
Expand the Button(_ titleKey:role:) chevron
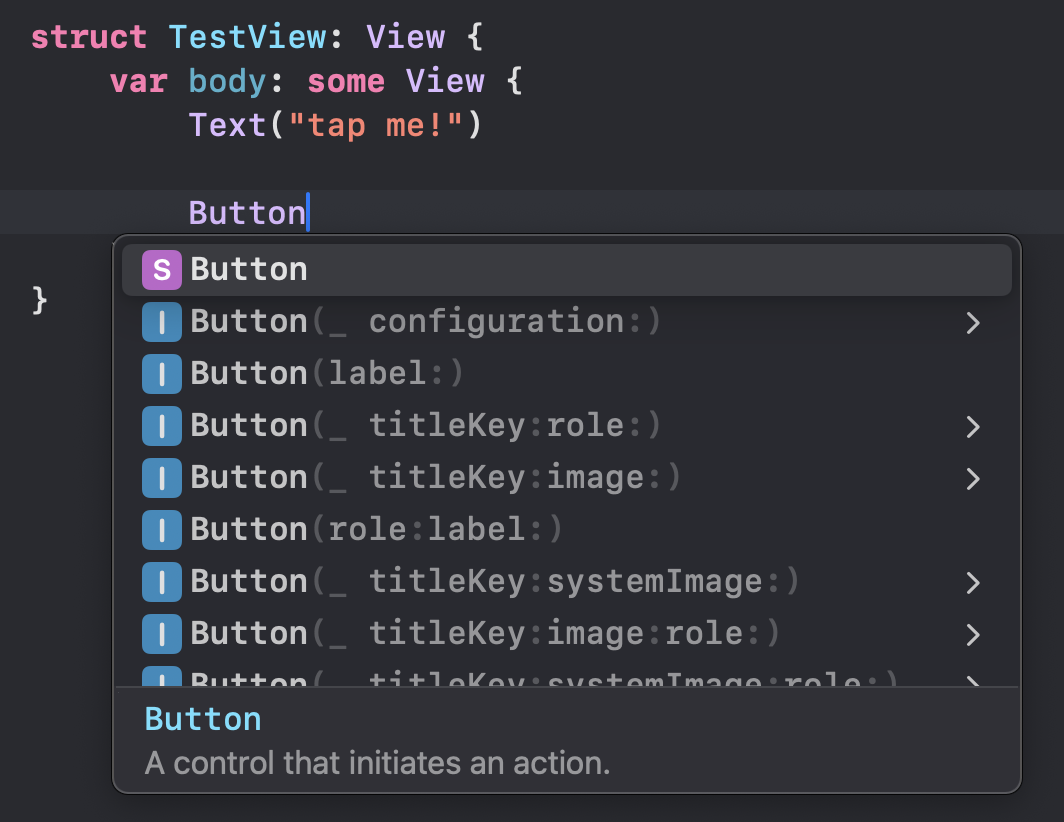[x=972, y=426]
